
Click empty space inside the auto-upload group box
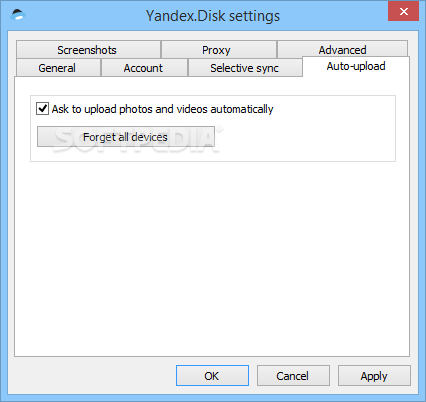[x=305, y=140]
